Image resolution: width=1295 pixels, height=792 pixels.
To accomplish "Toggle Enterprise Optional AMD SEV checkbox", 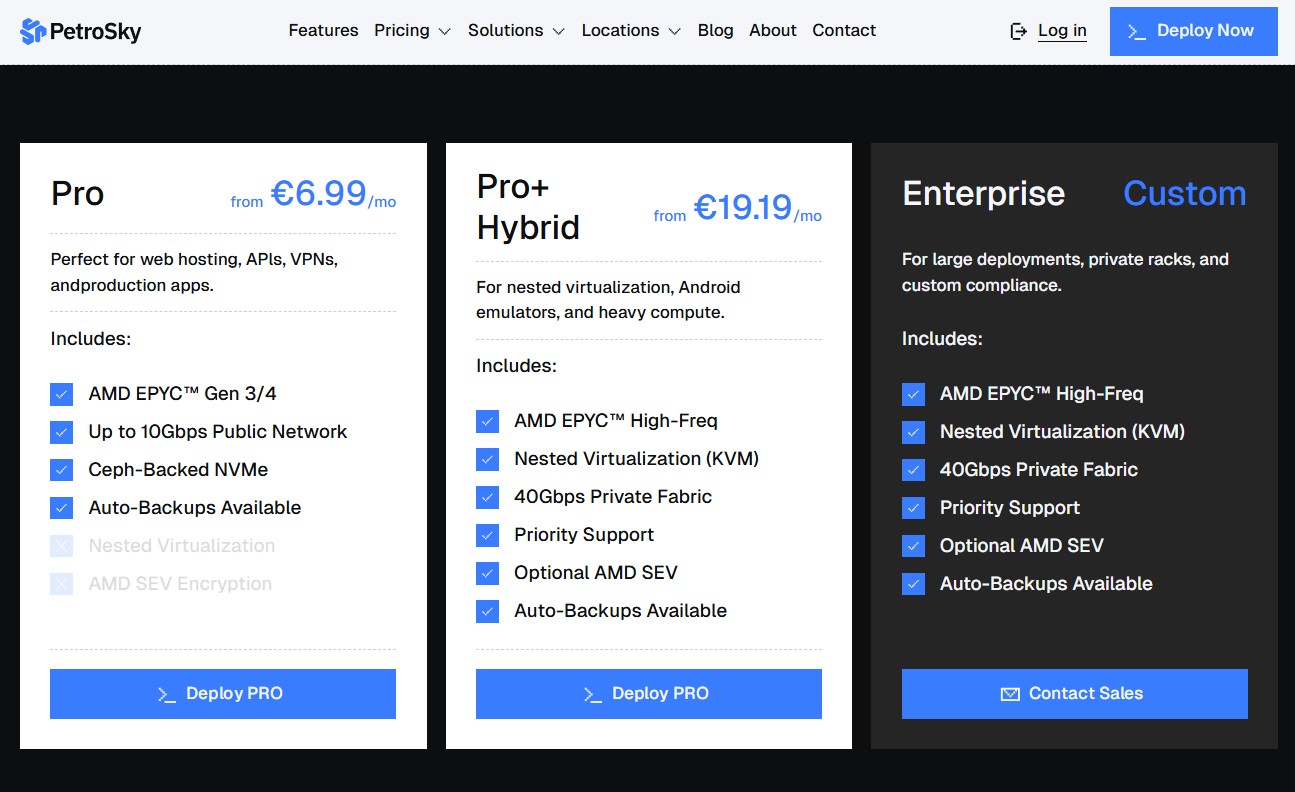I will tap(913, 546).
